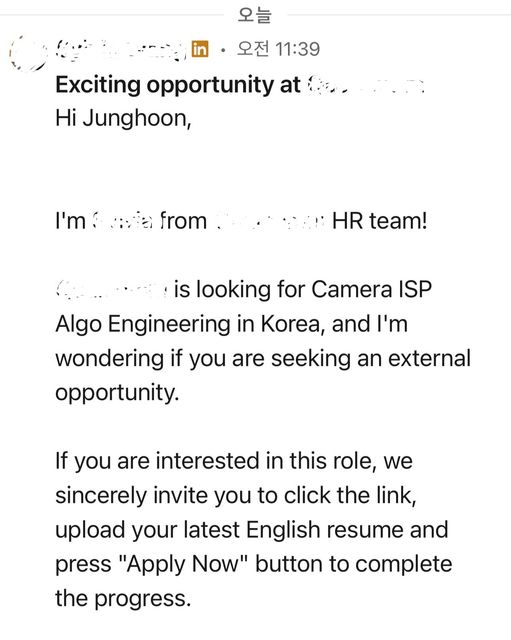Click 'the progress.' final line
This screenshot has width=511, height=640.
123,599
